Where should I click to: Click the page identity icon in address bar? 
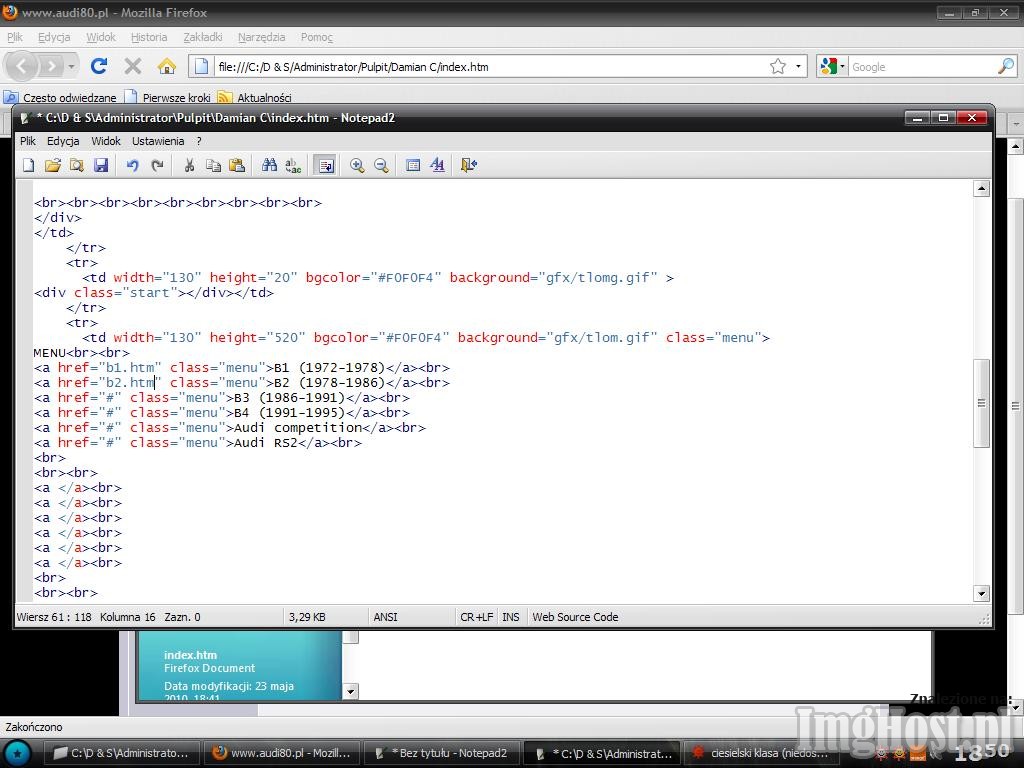click(201, 67)
